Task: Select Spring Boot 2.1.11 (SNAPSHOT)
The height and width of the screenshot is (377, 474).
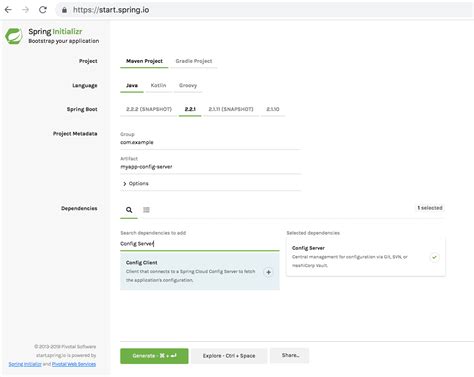Action: (x=231, y=109)
